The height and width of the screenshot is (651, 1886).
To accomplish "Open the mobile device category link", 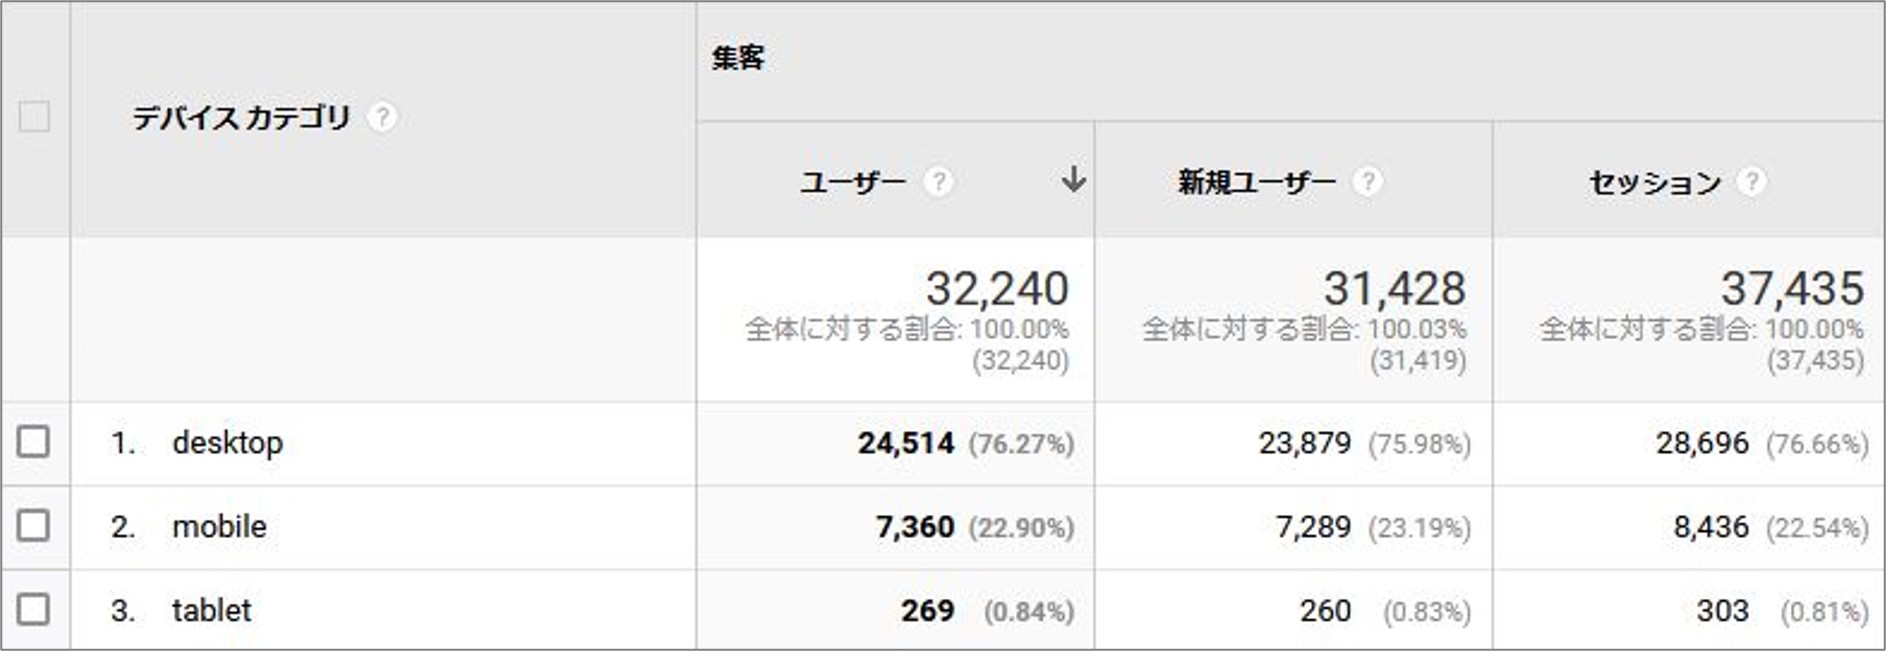I will point(219,526).
